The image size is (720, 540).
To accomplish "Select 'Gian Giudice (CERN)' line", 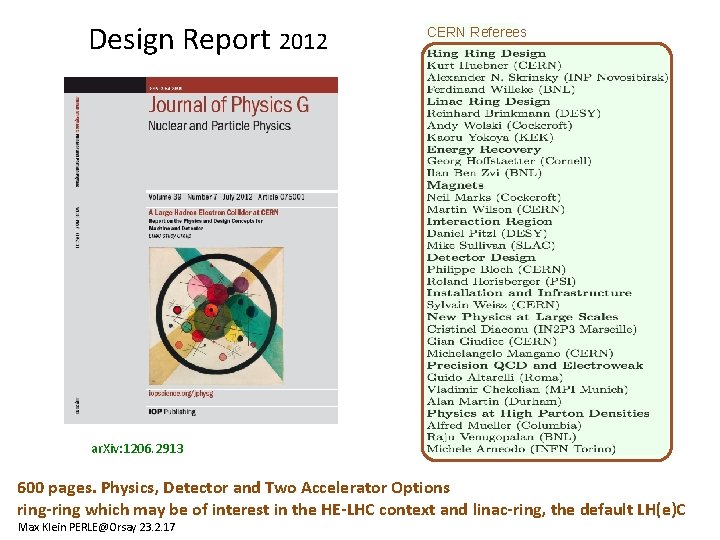I will pyautogui.click(x=491, y=341).
